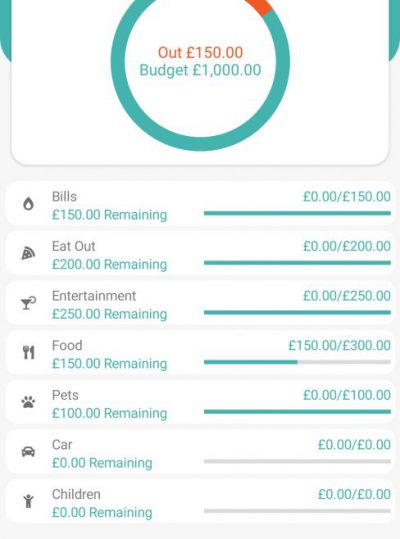Image resolution: width=400 pixels, height=539 pixels.
Task: Click the £200.00 Remaining Eat Out text
Action: (x=109, y=264)
